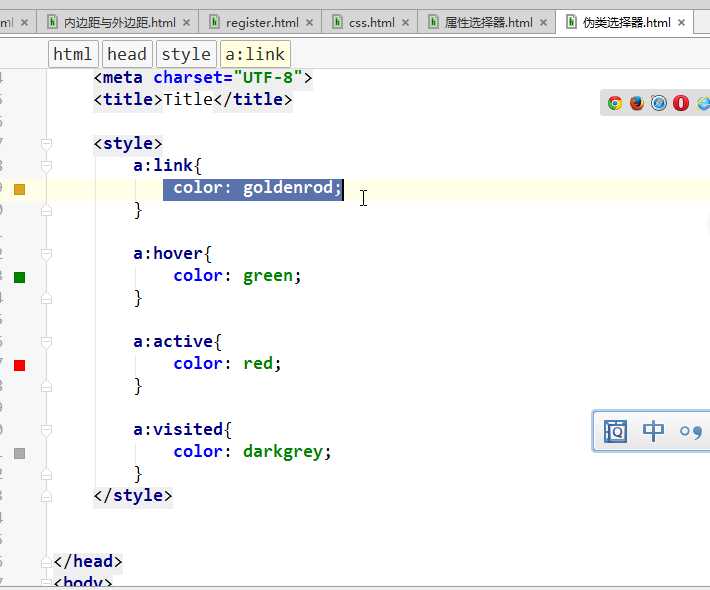Close the 属性选择器.html tab
Viewport: 710px width, 590px height.
[x=543, y=22]
